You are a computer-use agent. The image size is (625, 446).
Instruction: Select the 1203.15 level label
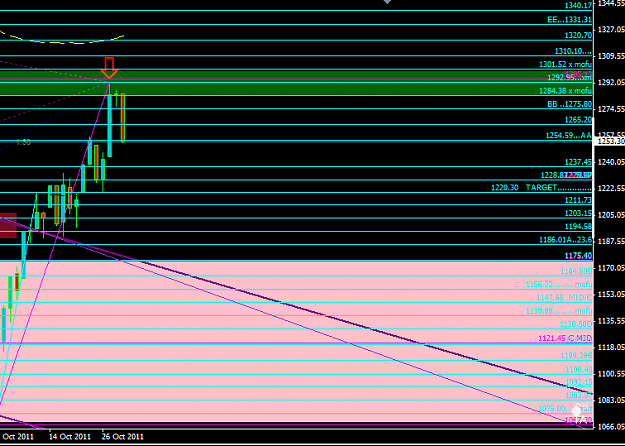coord(578,213)
